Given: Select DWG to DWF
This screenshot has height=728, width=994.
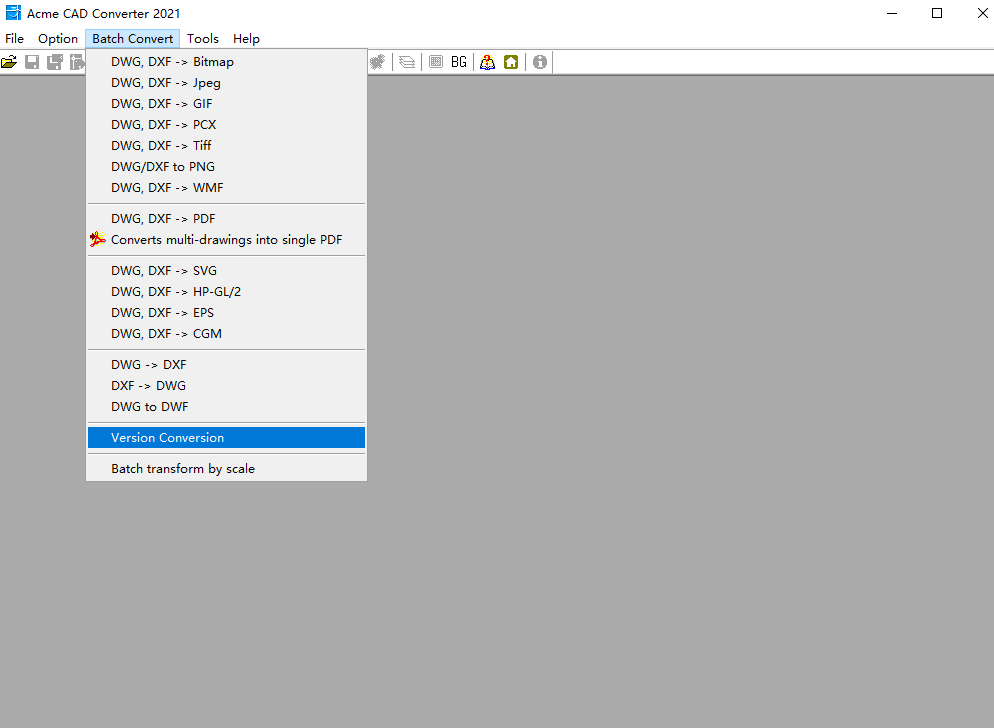Looking at the screenshot, I should coord(226,406).
